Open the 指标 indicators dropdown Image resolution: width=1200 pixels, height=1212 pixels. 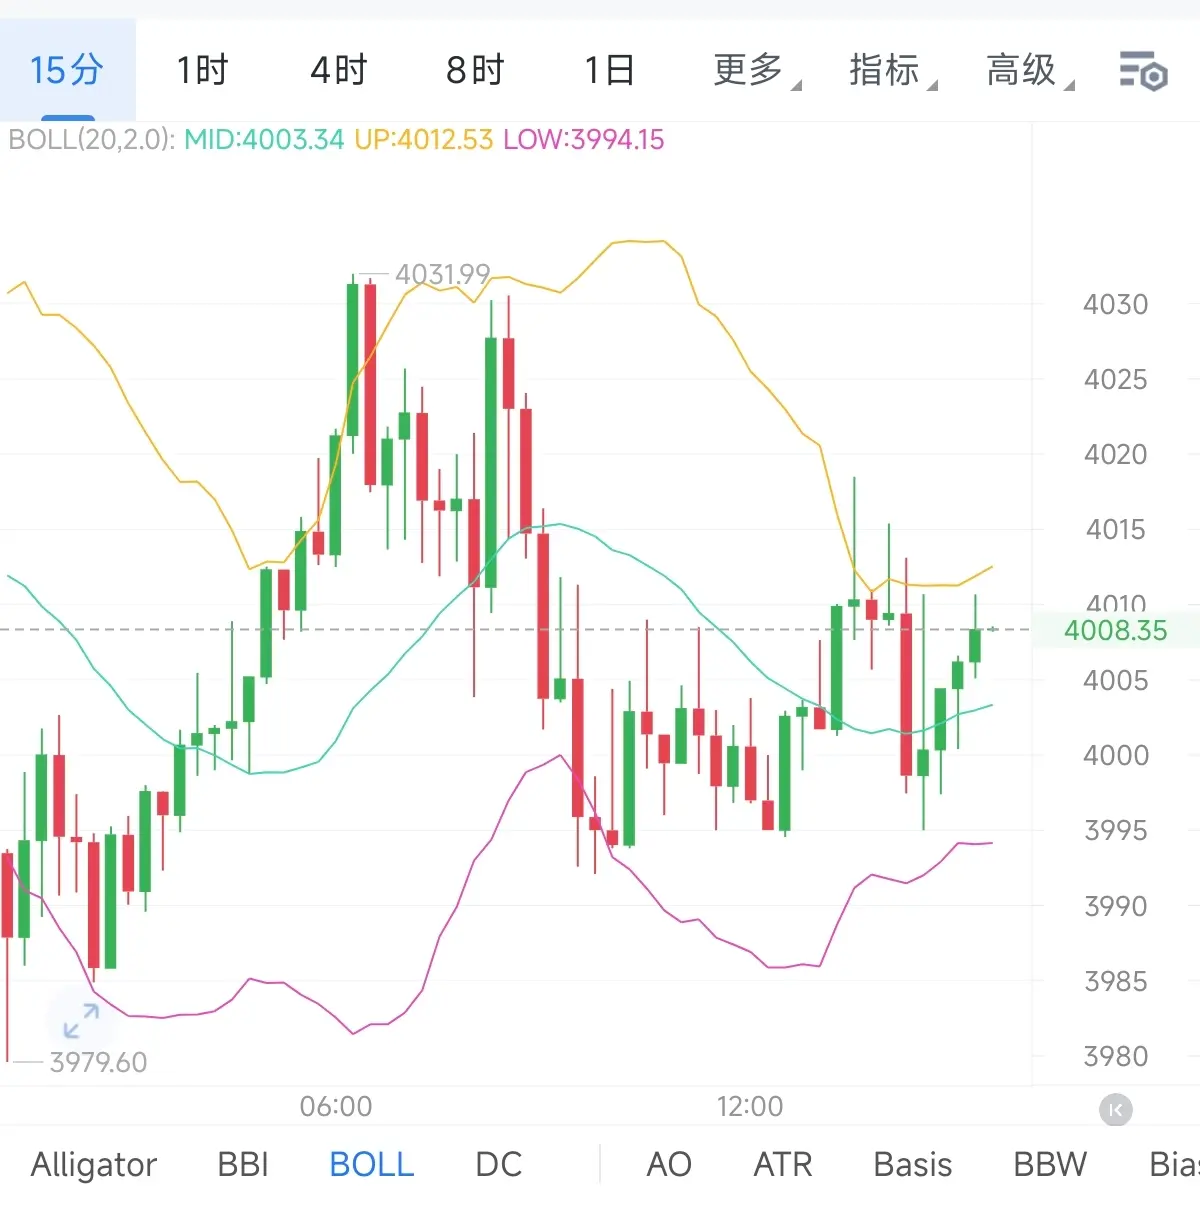[893, 71]
